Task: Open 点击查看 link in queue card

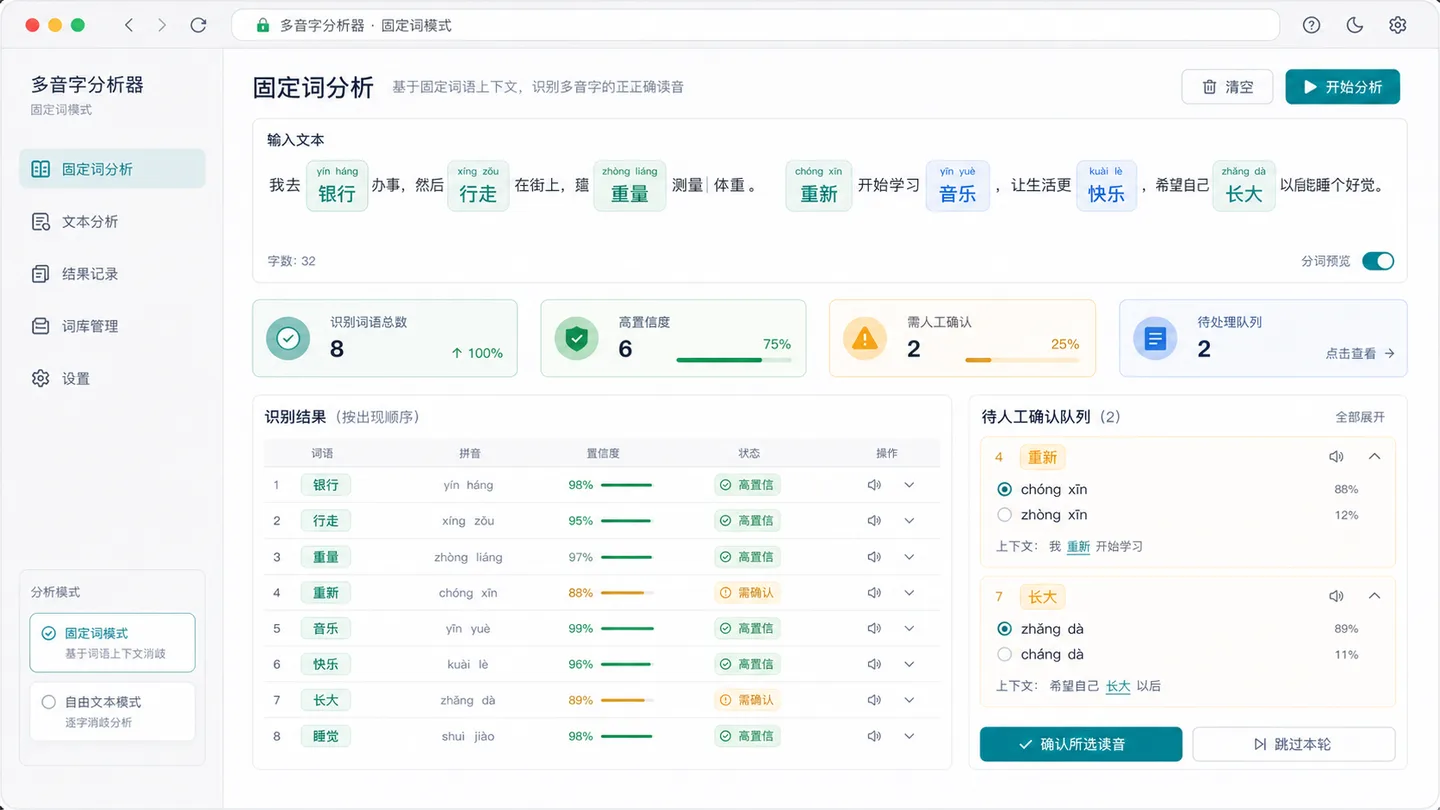Action: tap(1360, 353)
